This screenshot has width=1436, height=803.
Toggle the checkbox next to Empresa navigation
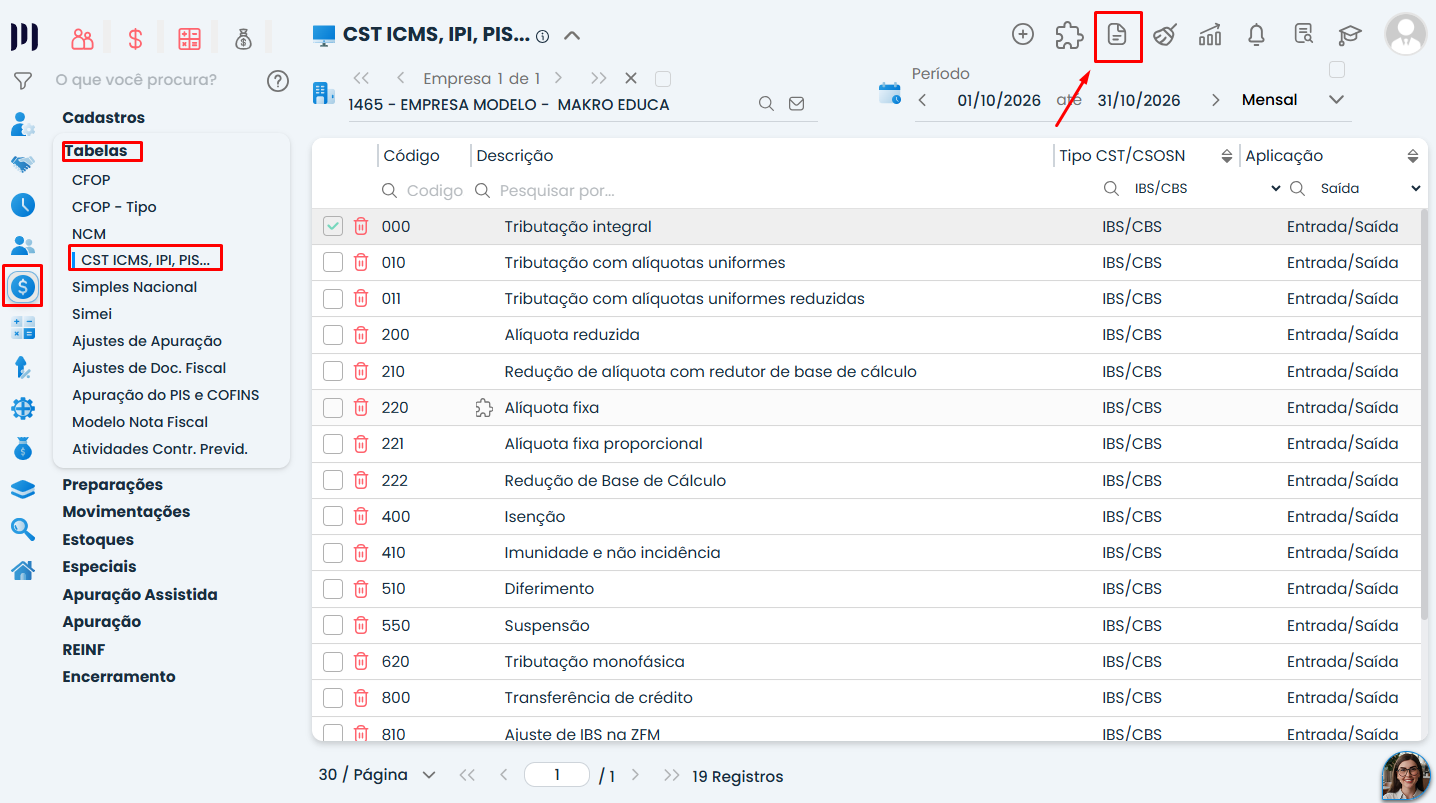662,78
